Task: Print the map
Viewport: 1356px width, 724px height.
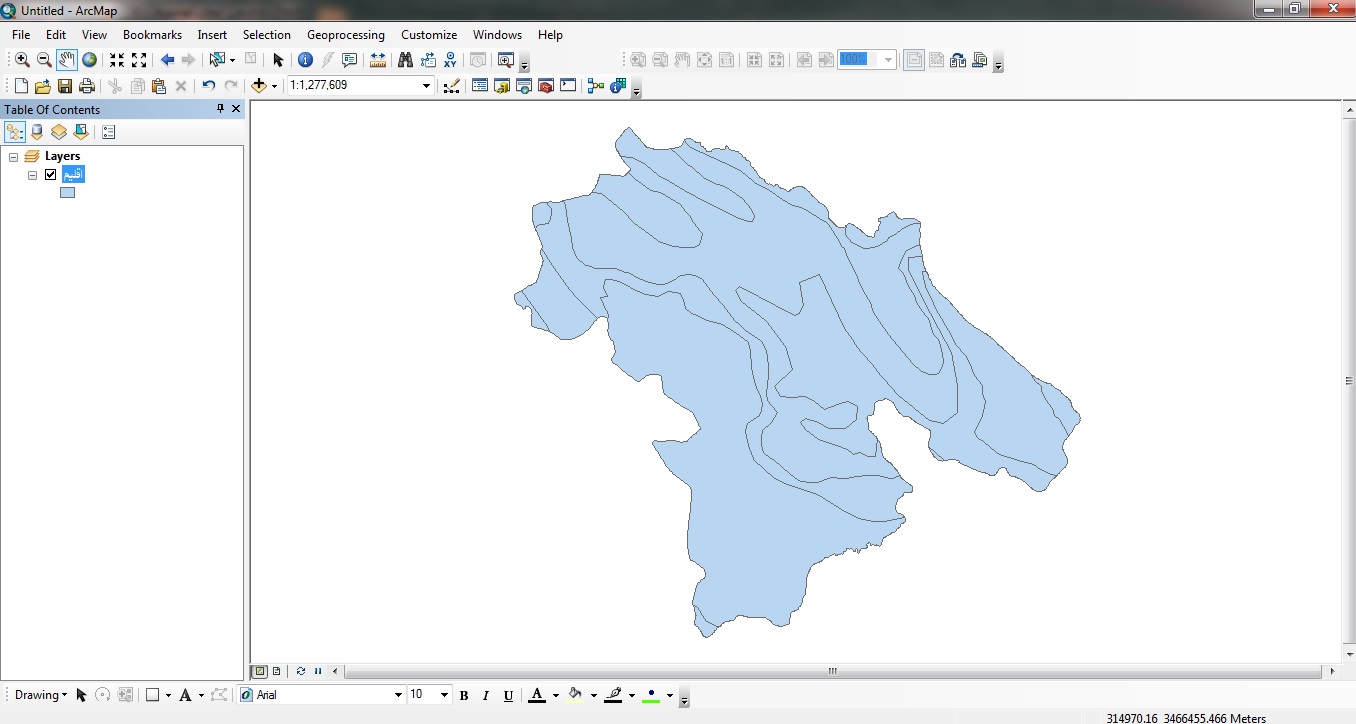Action: (x=87, y=86)
